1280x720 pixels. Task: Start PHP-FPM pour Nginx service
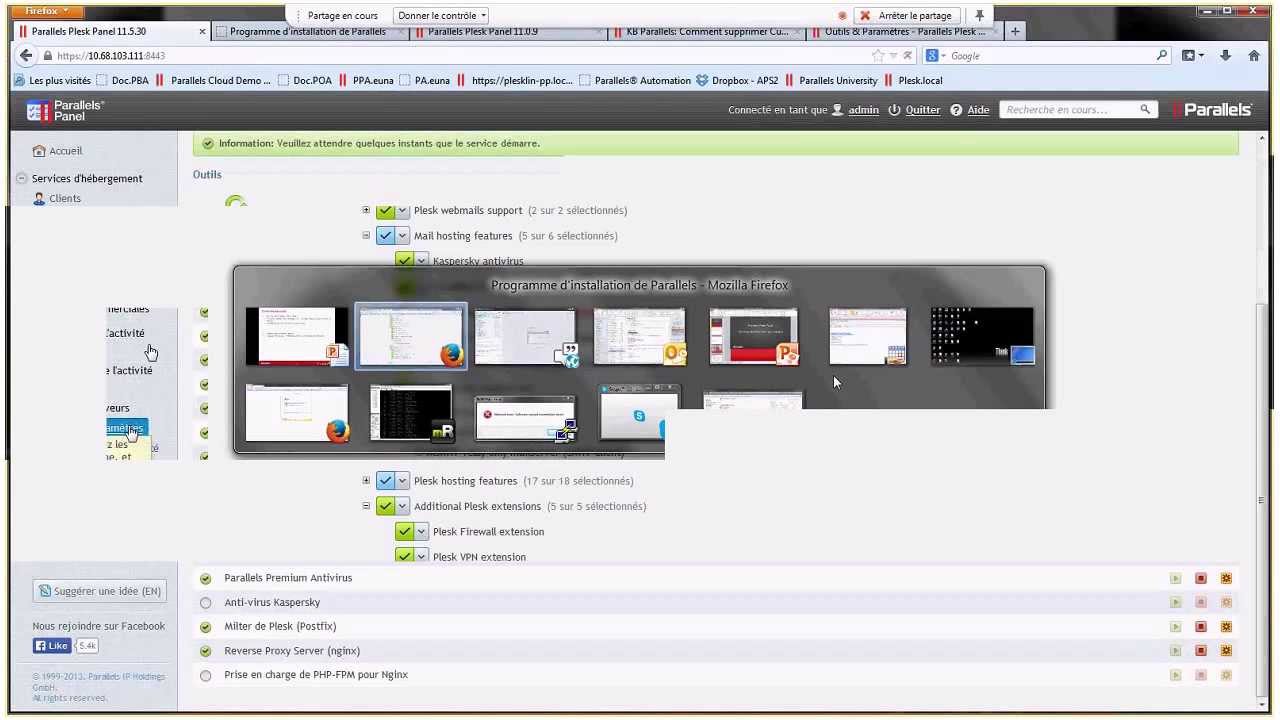tap(1175, 675)
